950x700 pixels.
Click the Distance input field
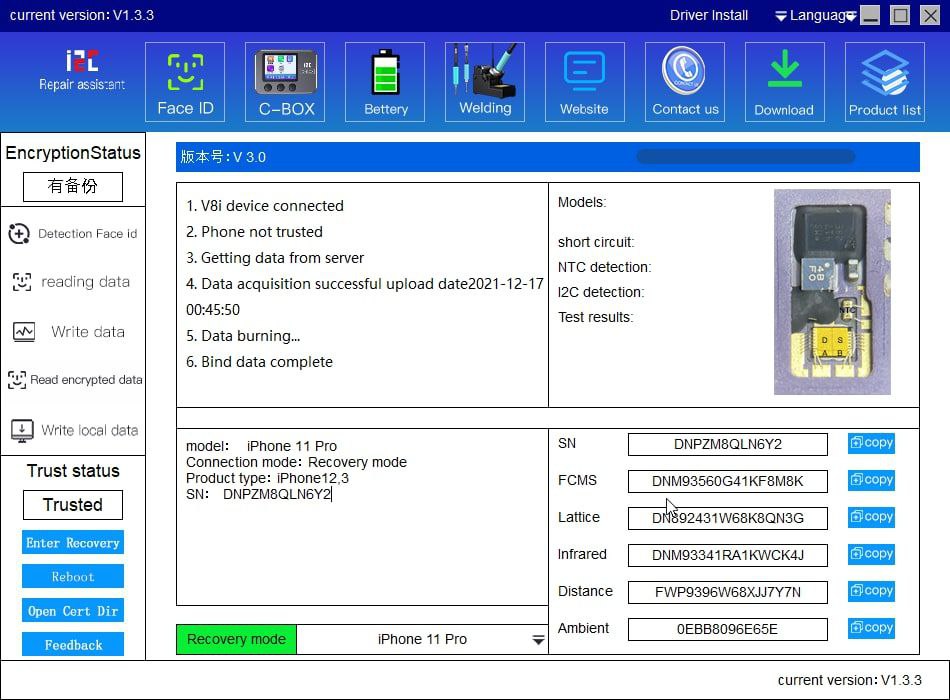click(x=728, y=592)
